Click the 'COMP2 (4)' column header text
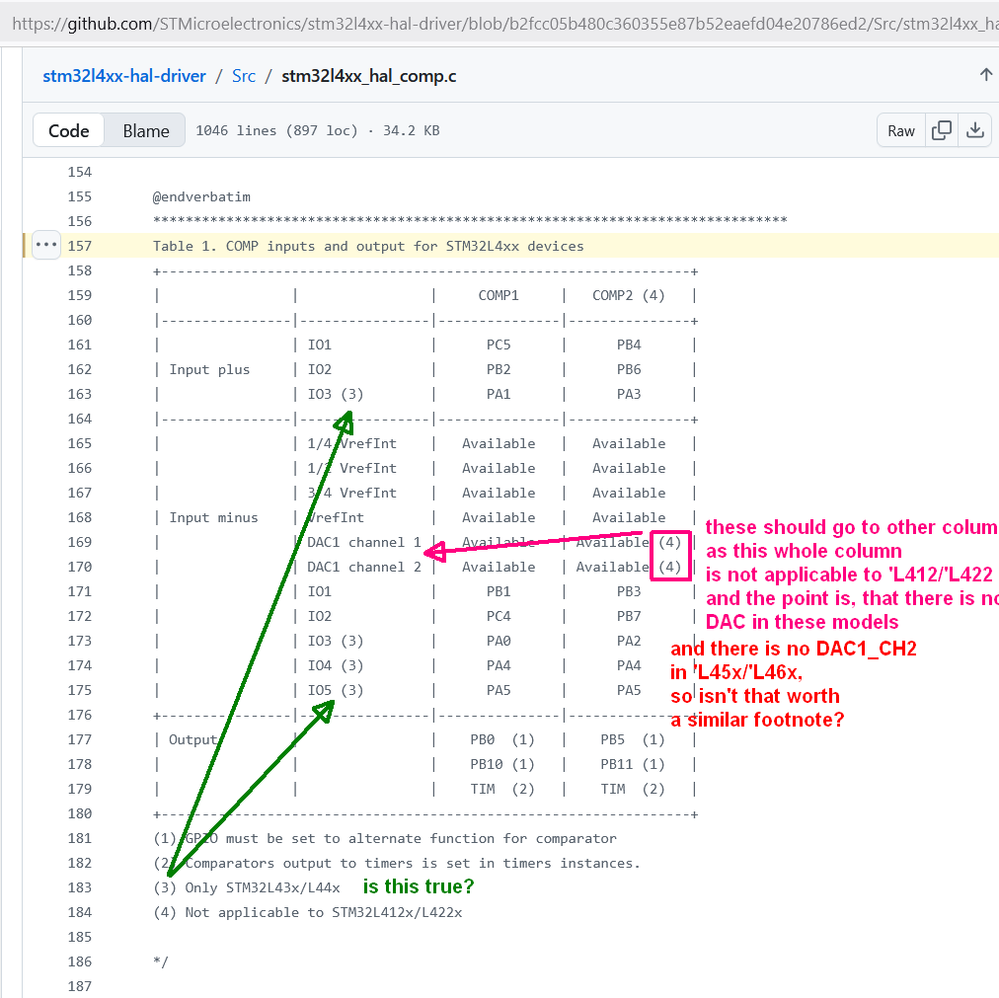The image size is (999, 998). click(x=628, y=296)
